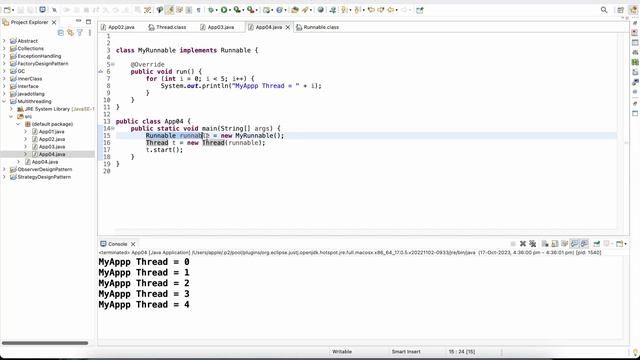
Task: Collapse the Multithreading project
Action: [x=4, y=101]
